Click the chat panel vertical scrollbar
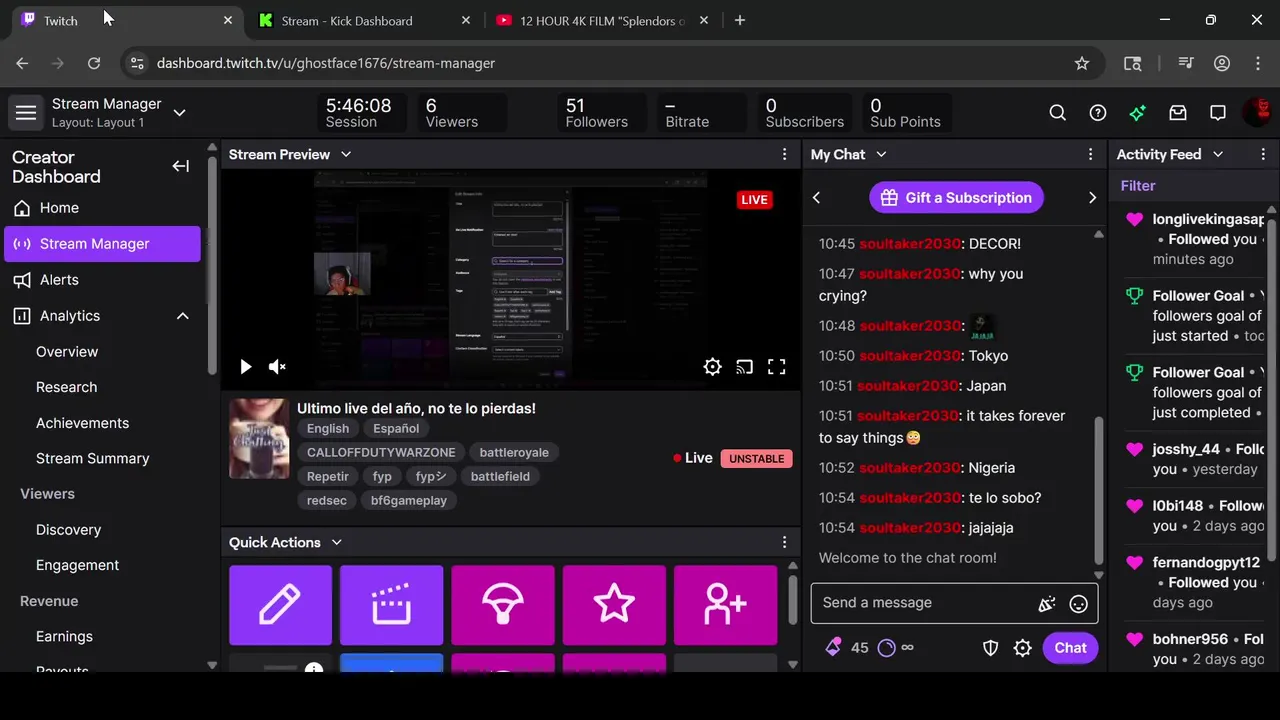Screen dimensions: 1280x720 click(1099, 490)
